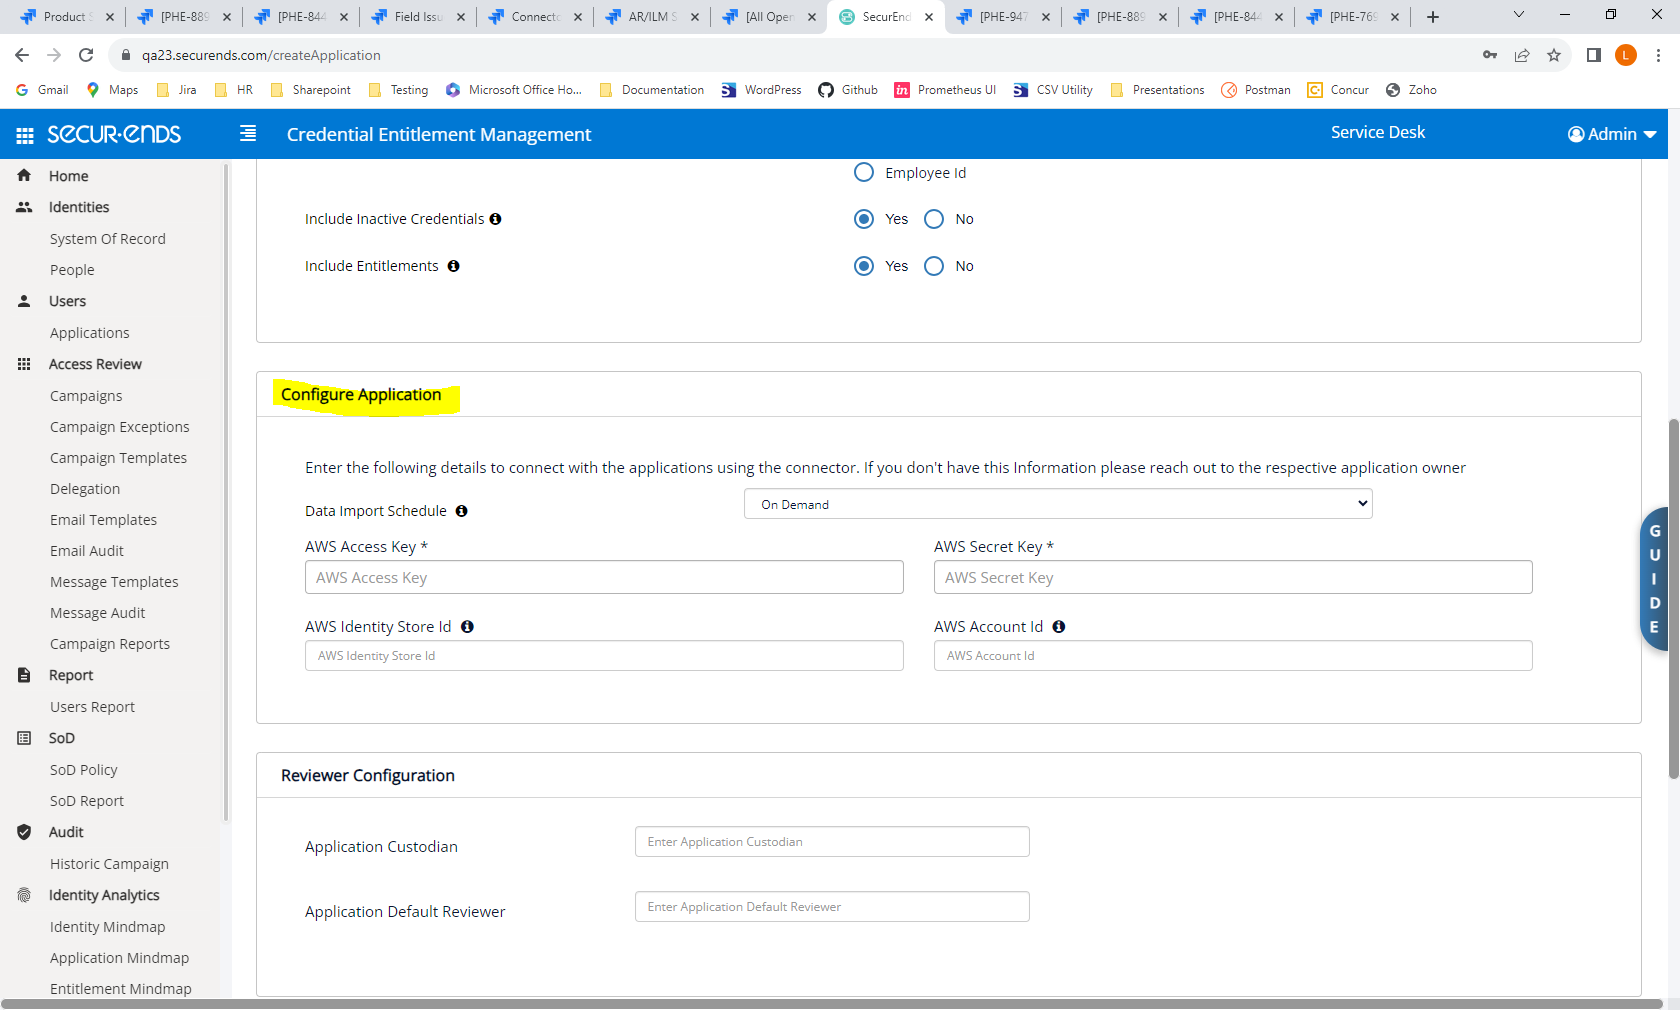
Task: Open the Data Import Schedule dropdown
Action: click(1057, 504)
